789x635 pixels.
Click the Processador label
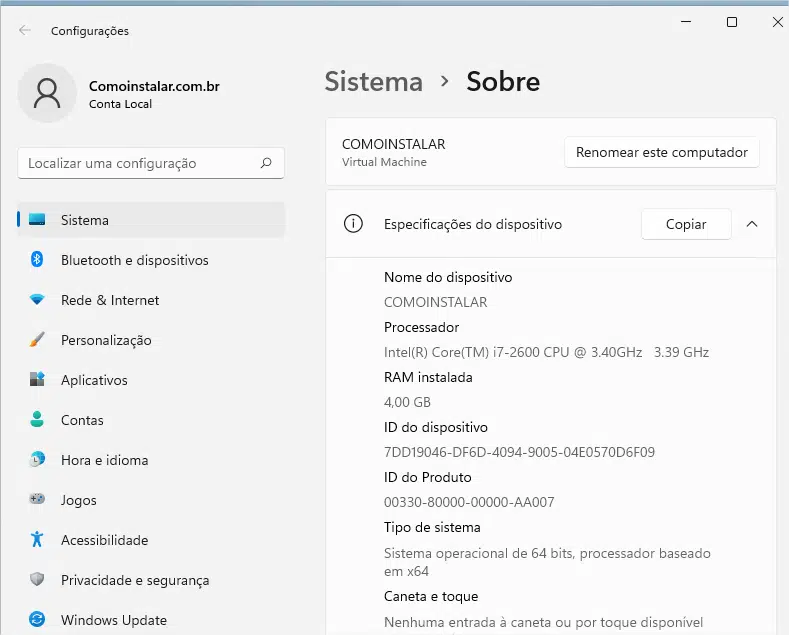(x=422, y=327)
